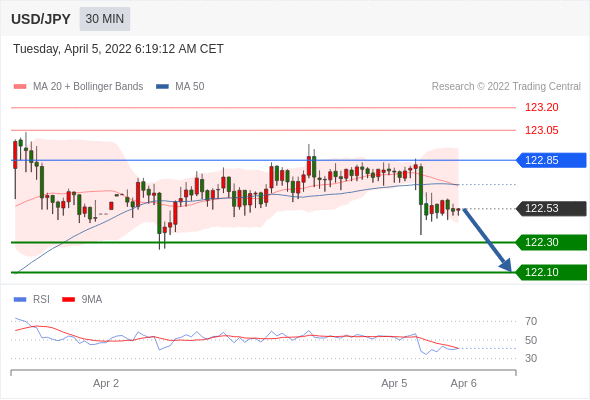Viewport: 590px width, 400px height.
Task: Click the RSI 70 axis label
Action: pos(531,321)
